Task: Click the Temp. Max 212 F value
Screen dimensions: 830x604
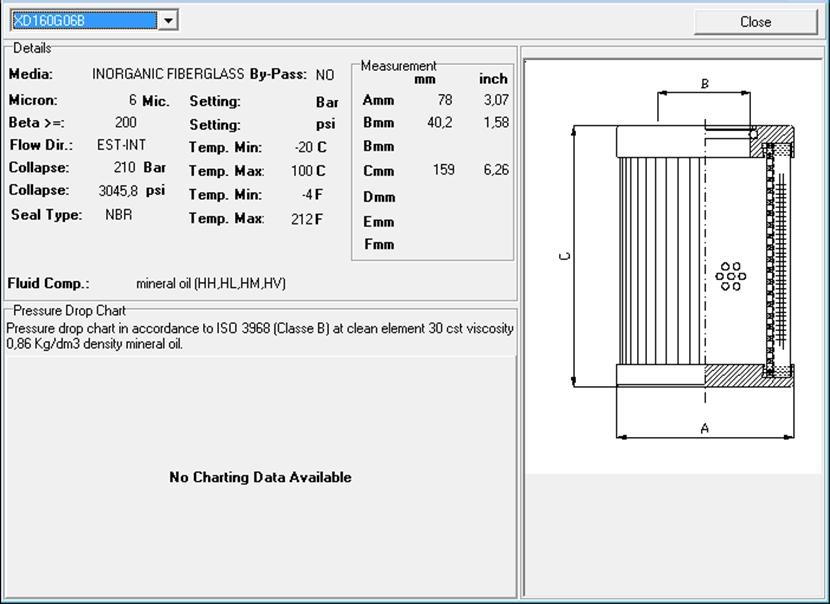Action: click(302, 219)
